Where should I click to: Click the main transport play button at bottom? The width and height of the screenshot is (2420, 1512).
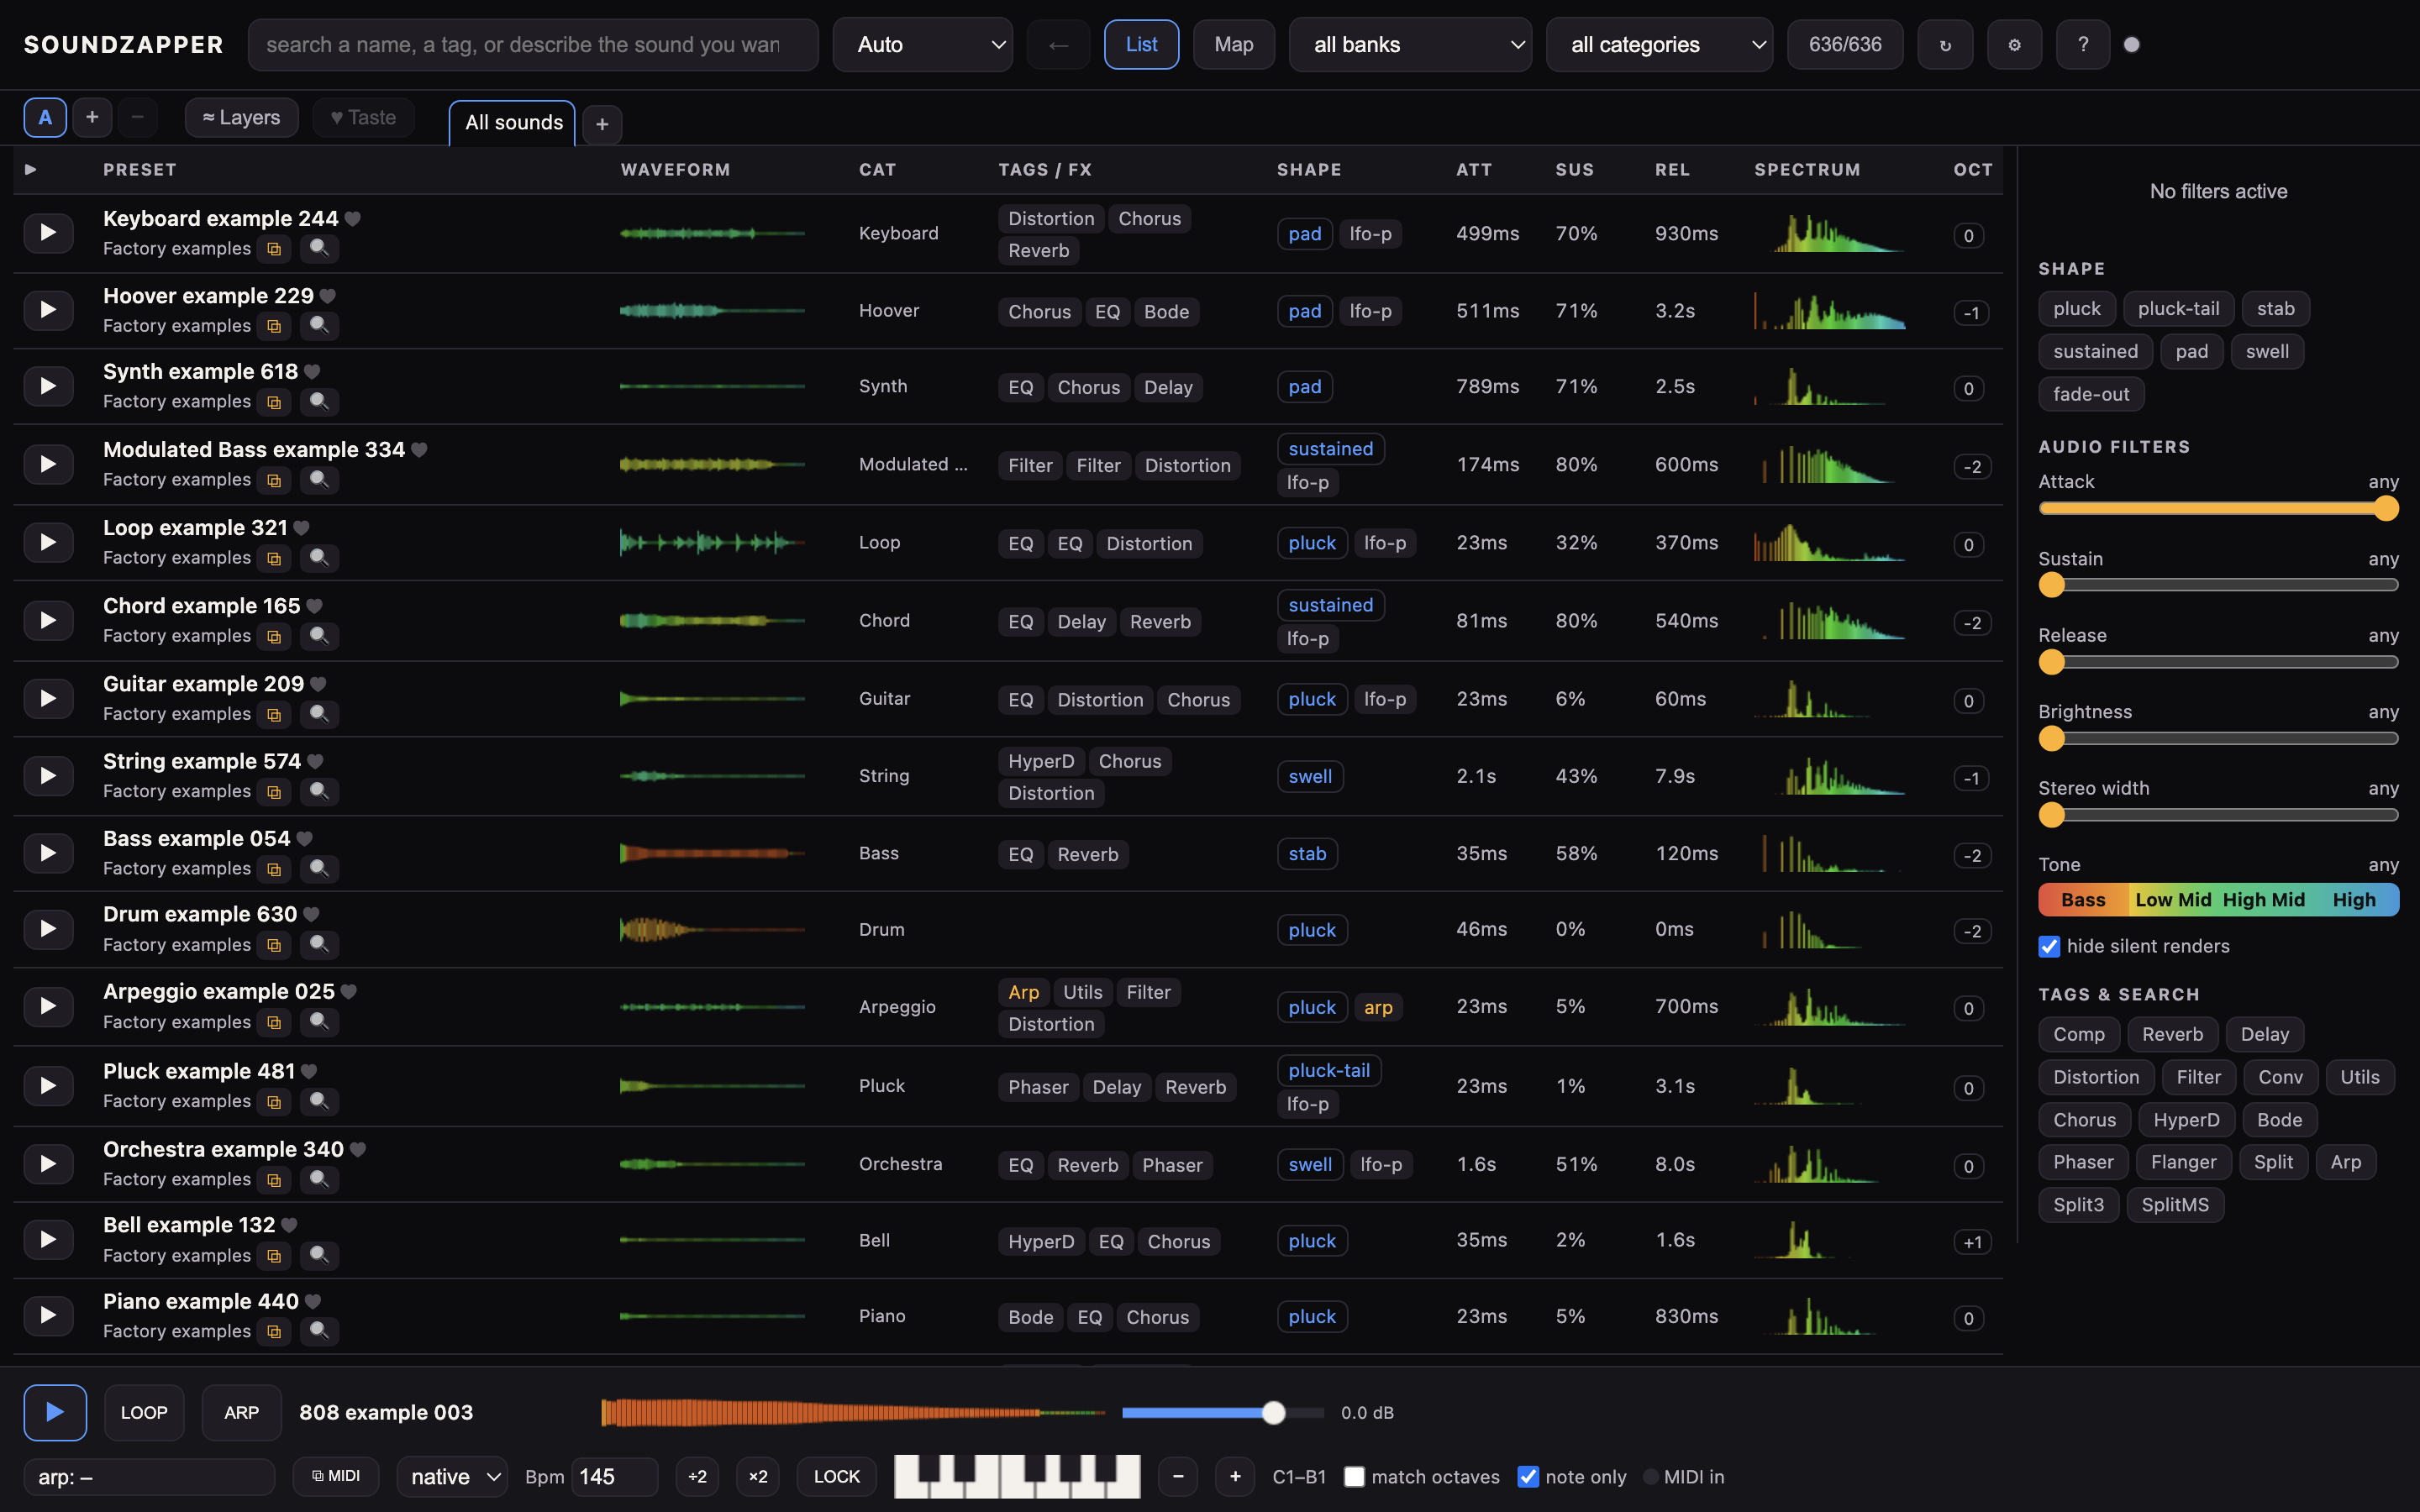coord(55,1412)
